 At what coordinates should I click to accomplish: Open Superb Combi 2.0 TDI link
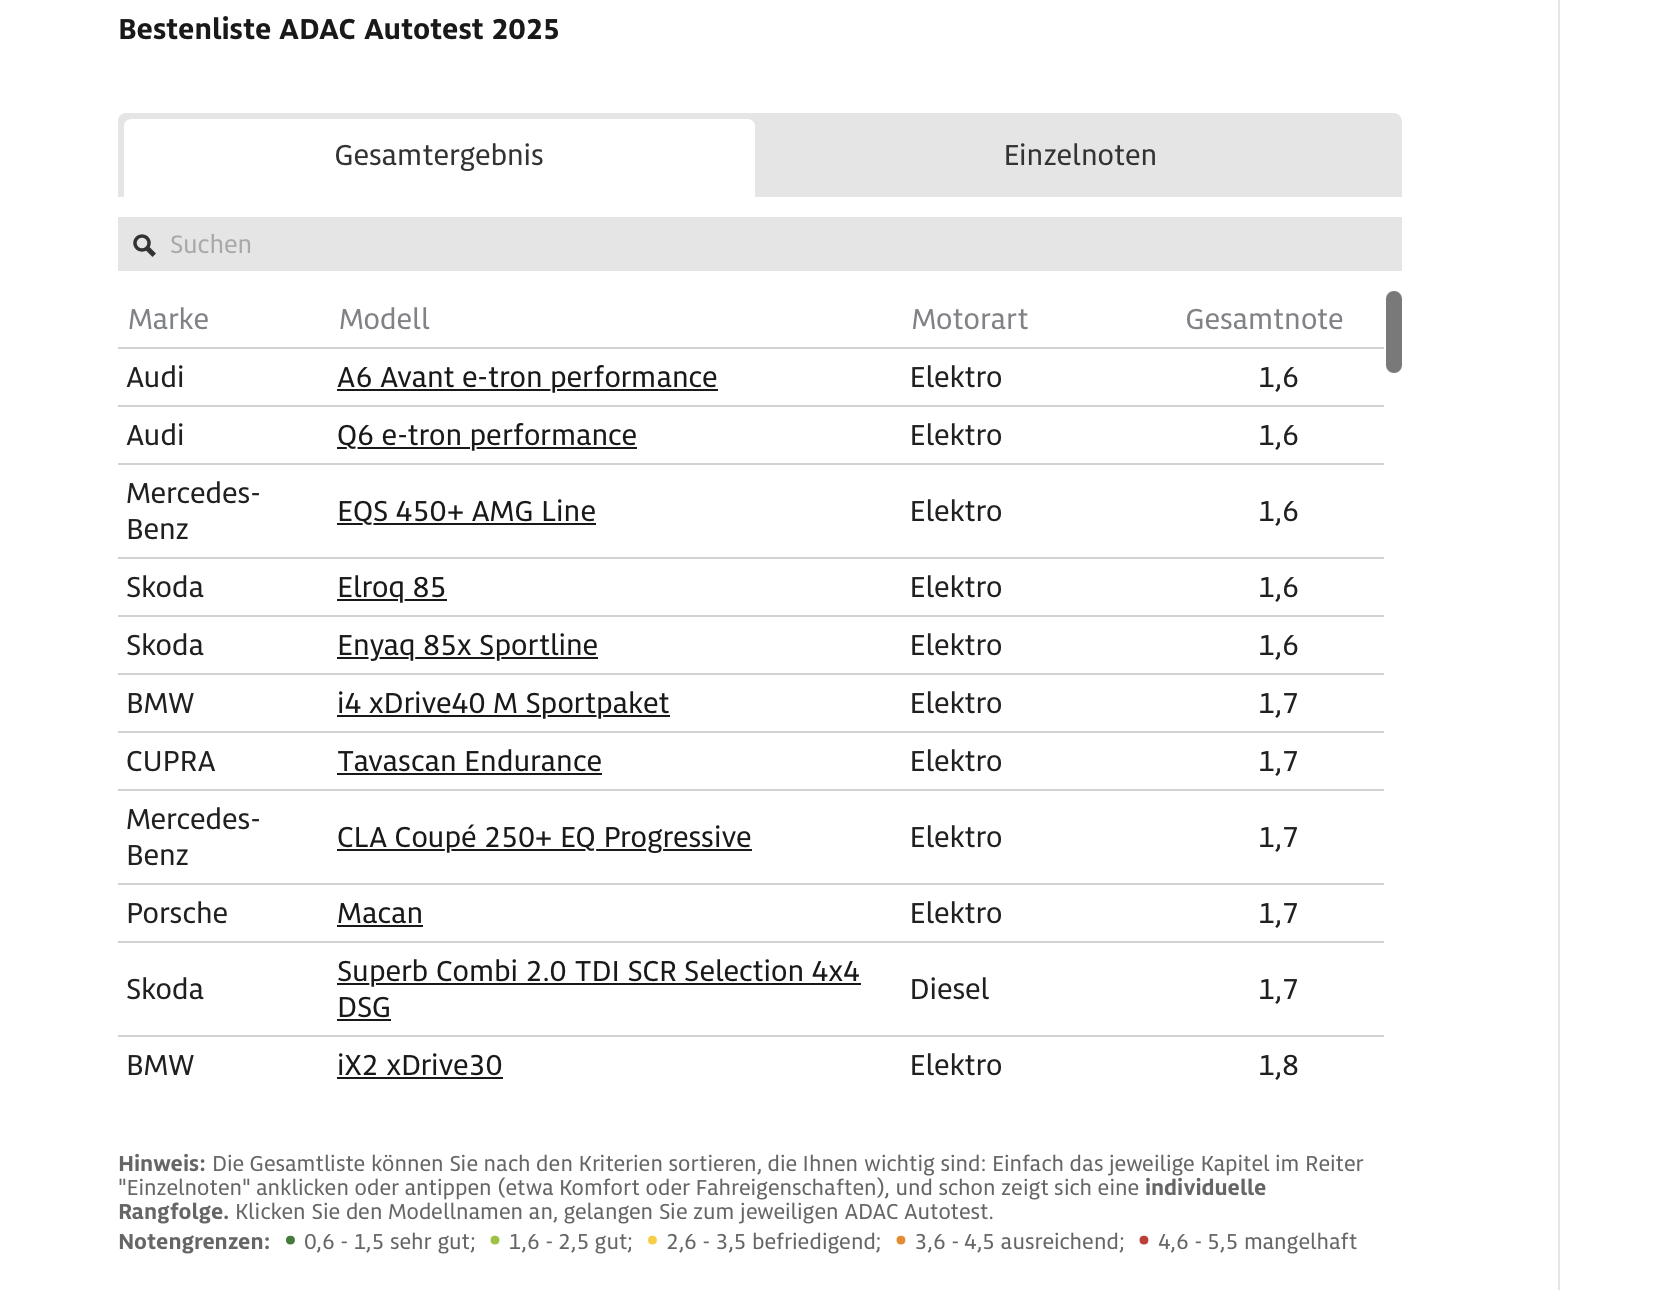point(598,972)
